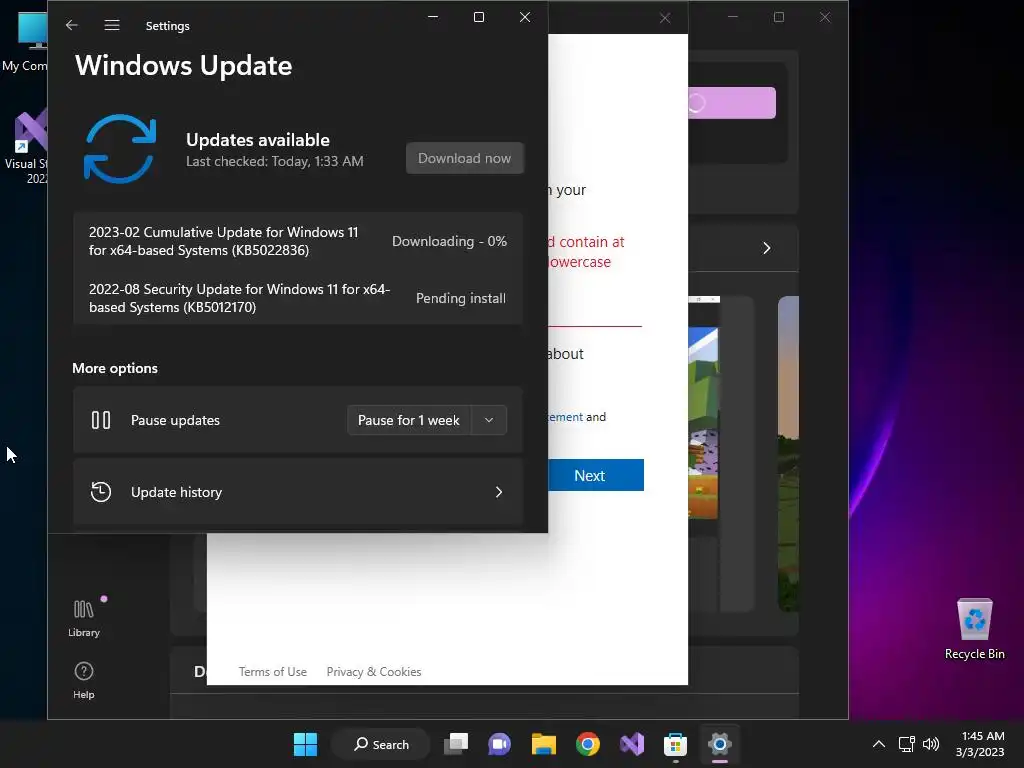Click the Minecraft screenshot thumbnail in Store
Viewport: 1024px width, 768px height.
[x=703, y=423]
